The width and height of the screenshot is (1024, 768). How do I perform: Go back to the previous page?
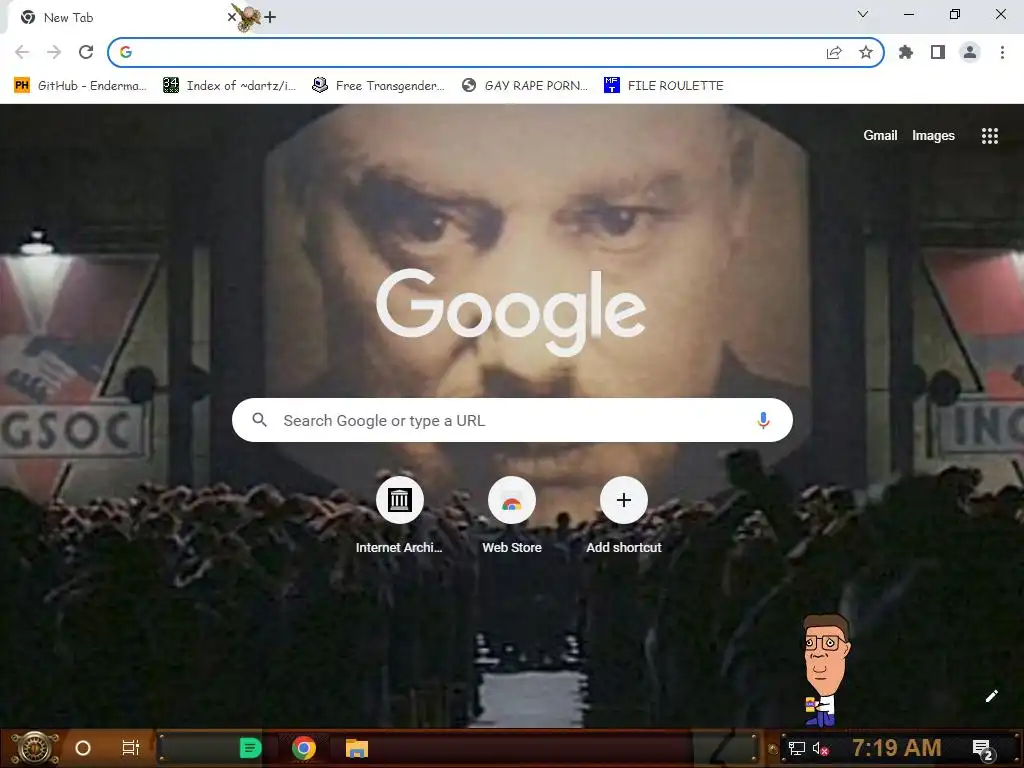tap(22, 52)
